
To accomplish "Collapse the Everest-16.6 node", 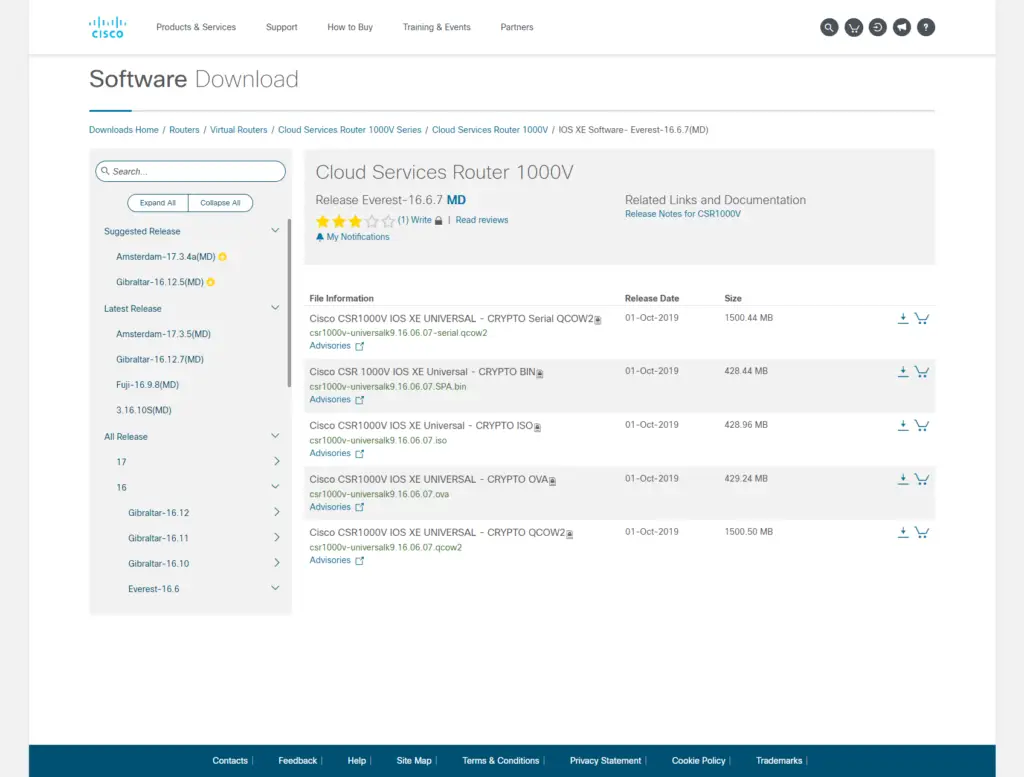I will [x=275, y=588].
